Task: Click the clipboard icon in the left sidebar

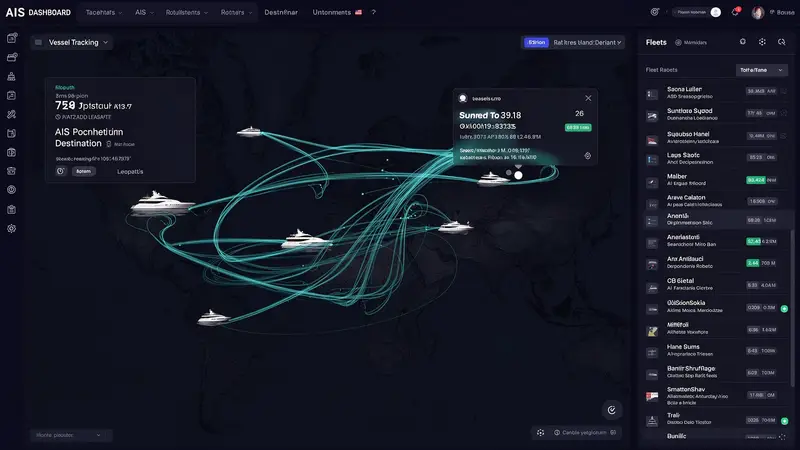Action: click(x=12, y=209)
